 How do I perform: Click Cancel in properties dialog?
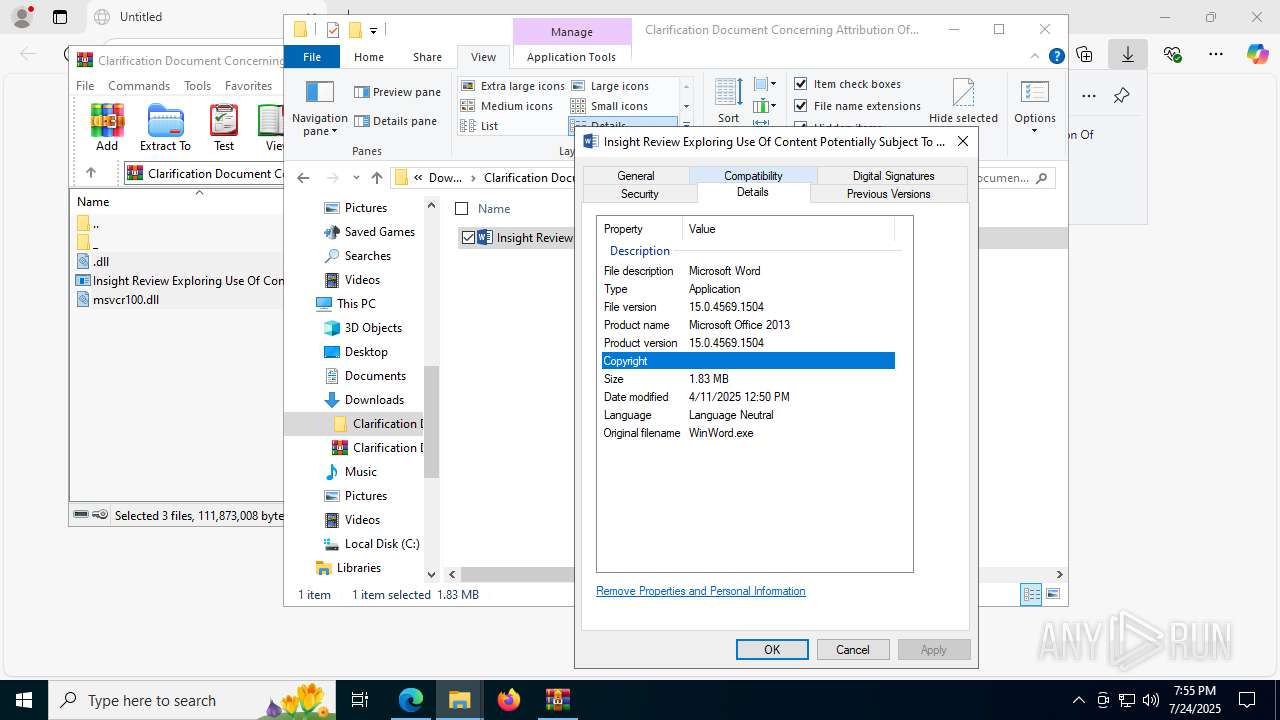tap(853, 649)
